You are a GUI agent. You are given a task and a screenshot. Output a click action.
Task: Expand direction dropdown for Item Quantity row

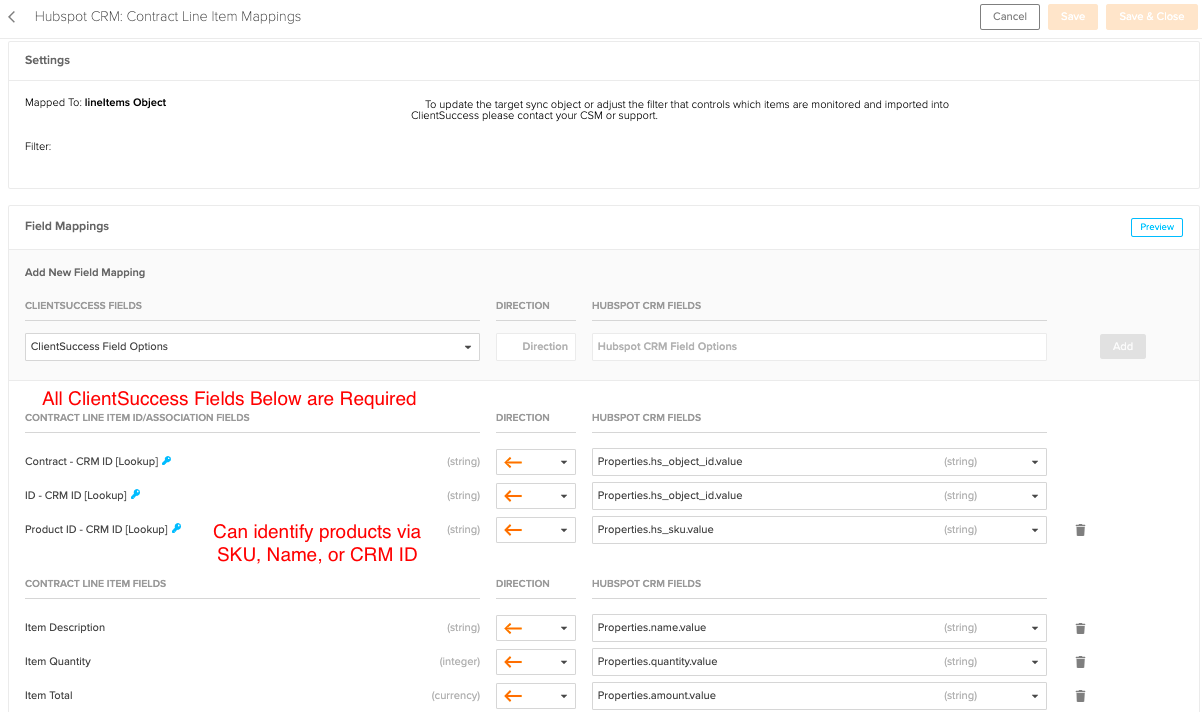(536, 662)
